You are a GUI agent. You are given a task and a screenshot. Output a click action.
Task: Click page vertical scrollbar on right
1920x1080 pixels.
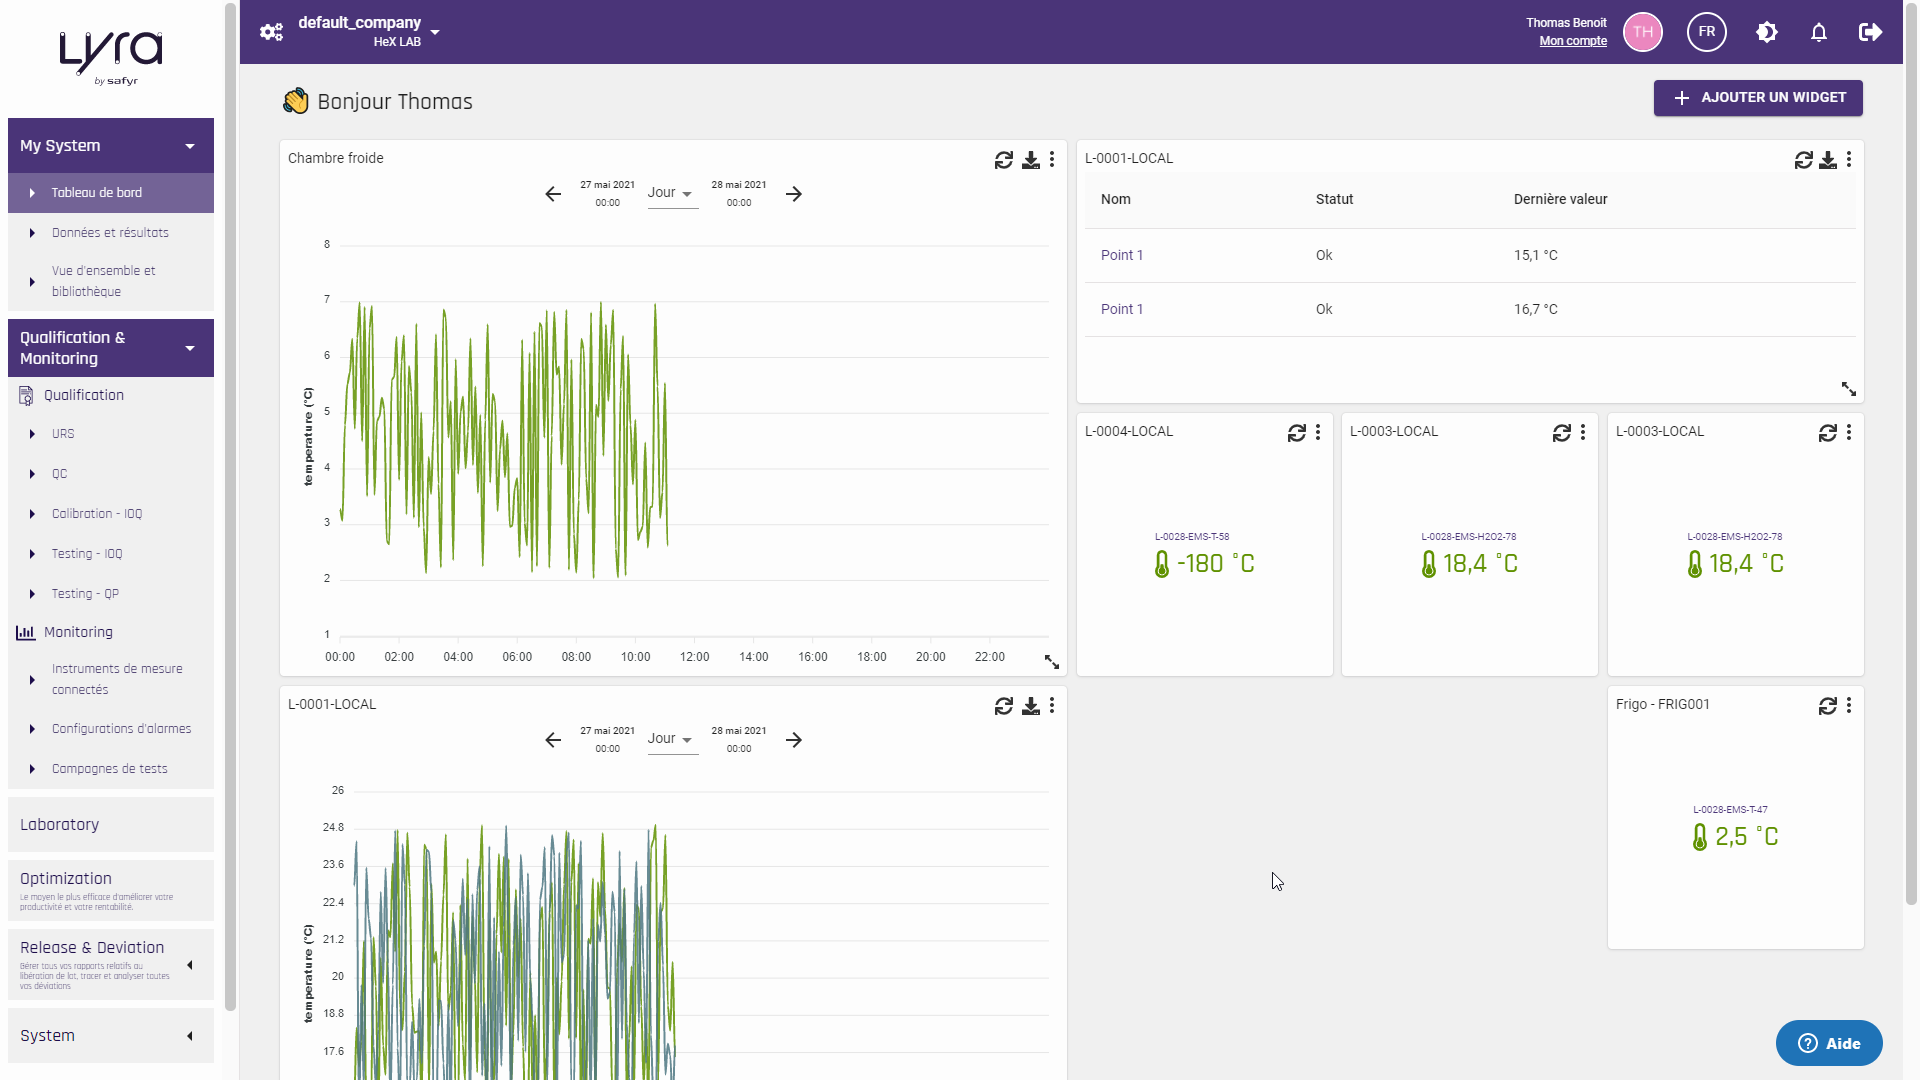[1911, 455]
